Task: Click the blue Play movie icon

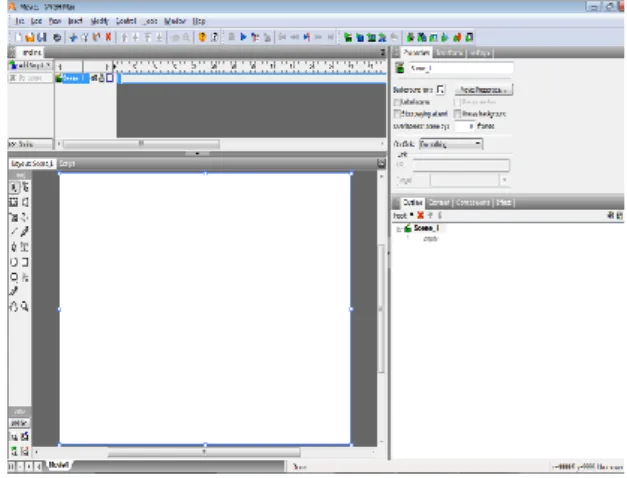Action: pos(243,37)
